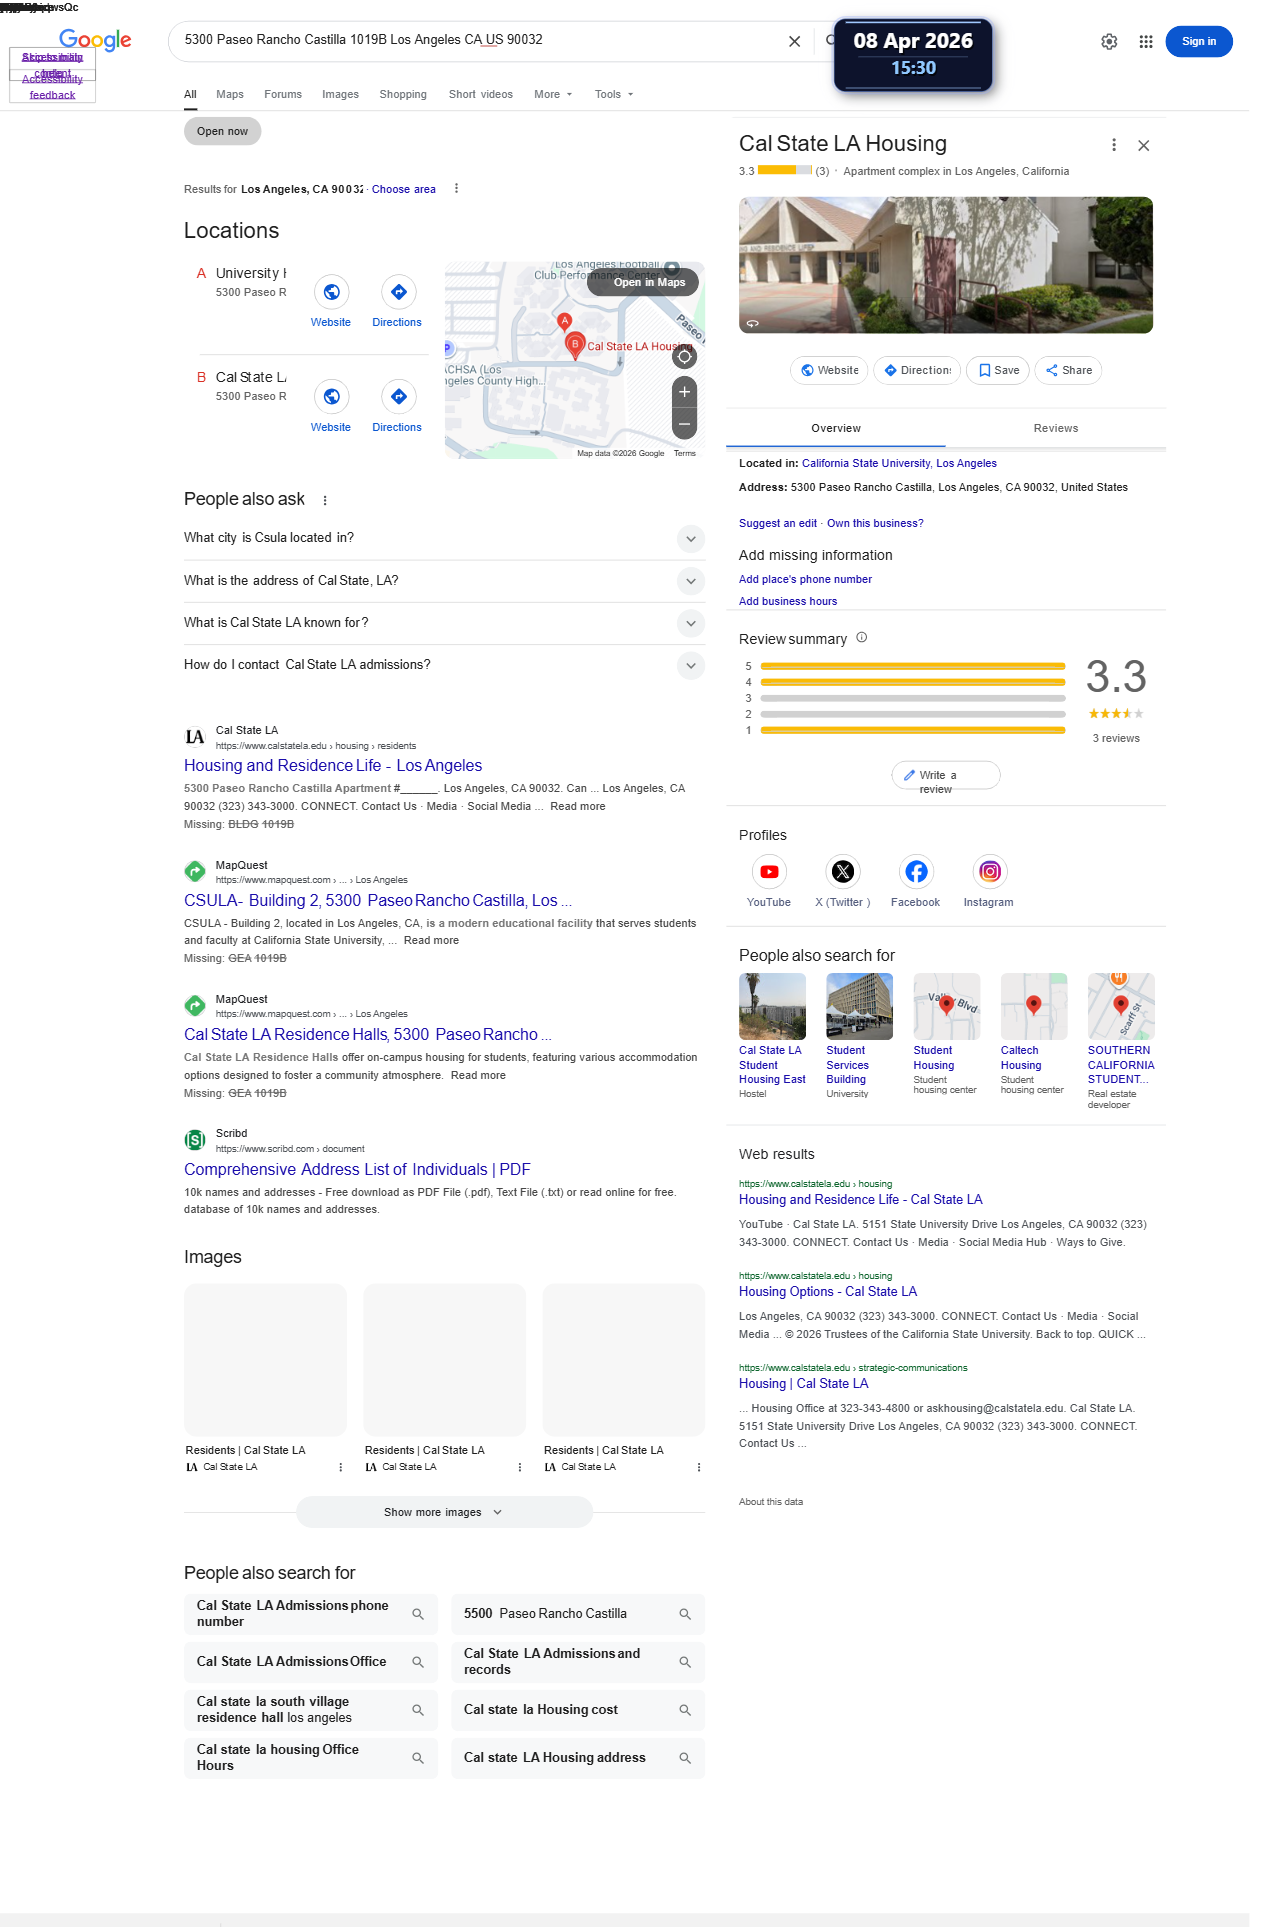Open Results for area options menu

(x=457, y=188)
